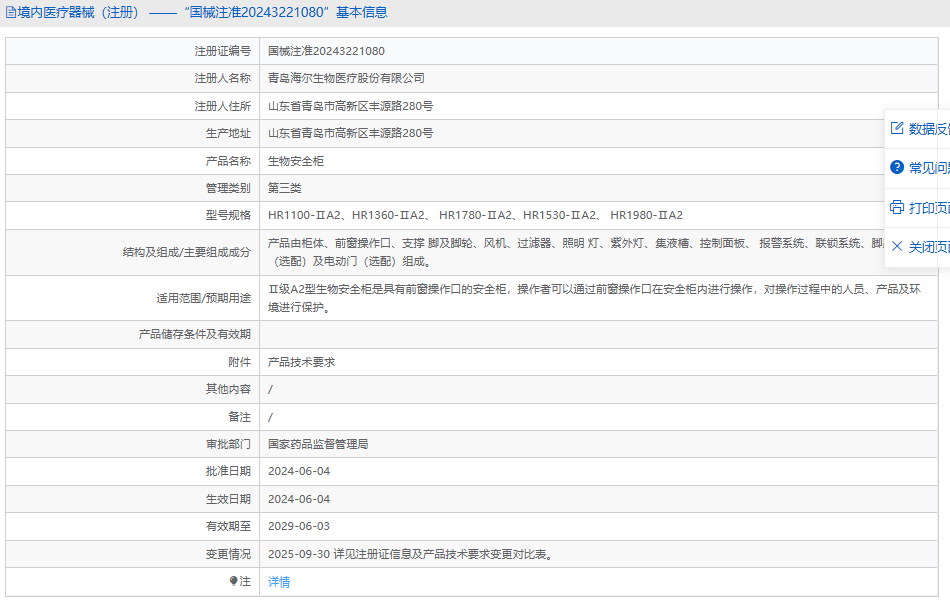
Task: Click registrant name 青岛海尔生物医疗股份有限公司
Action: click(x=346, y=78)
